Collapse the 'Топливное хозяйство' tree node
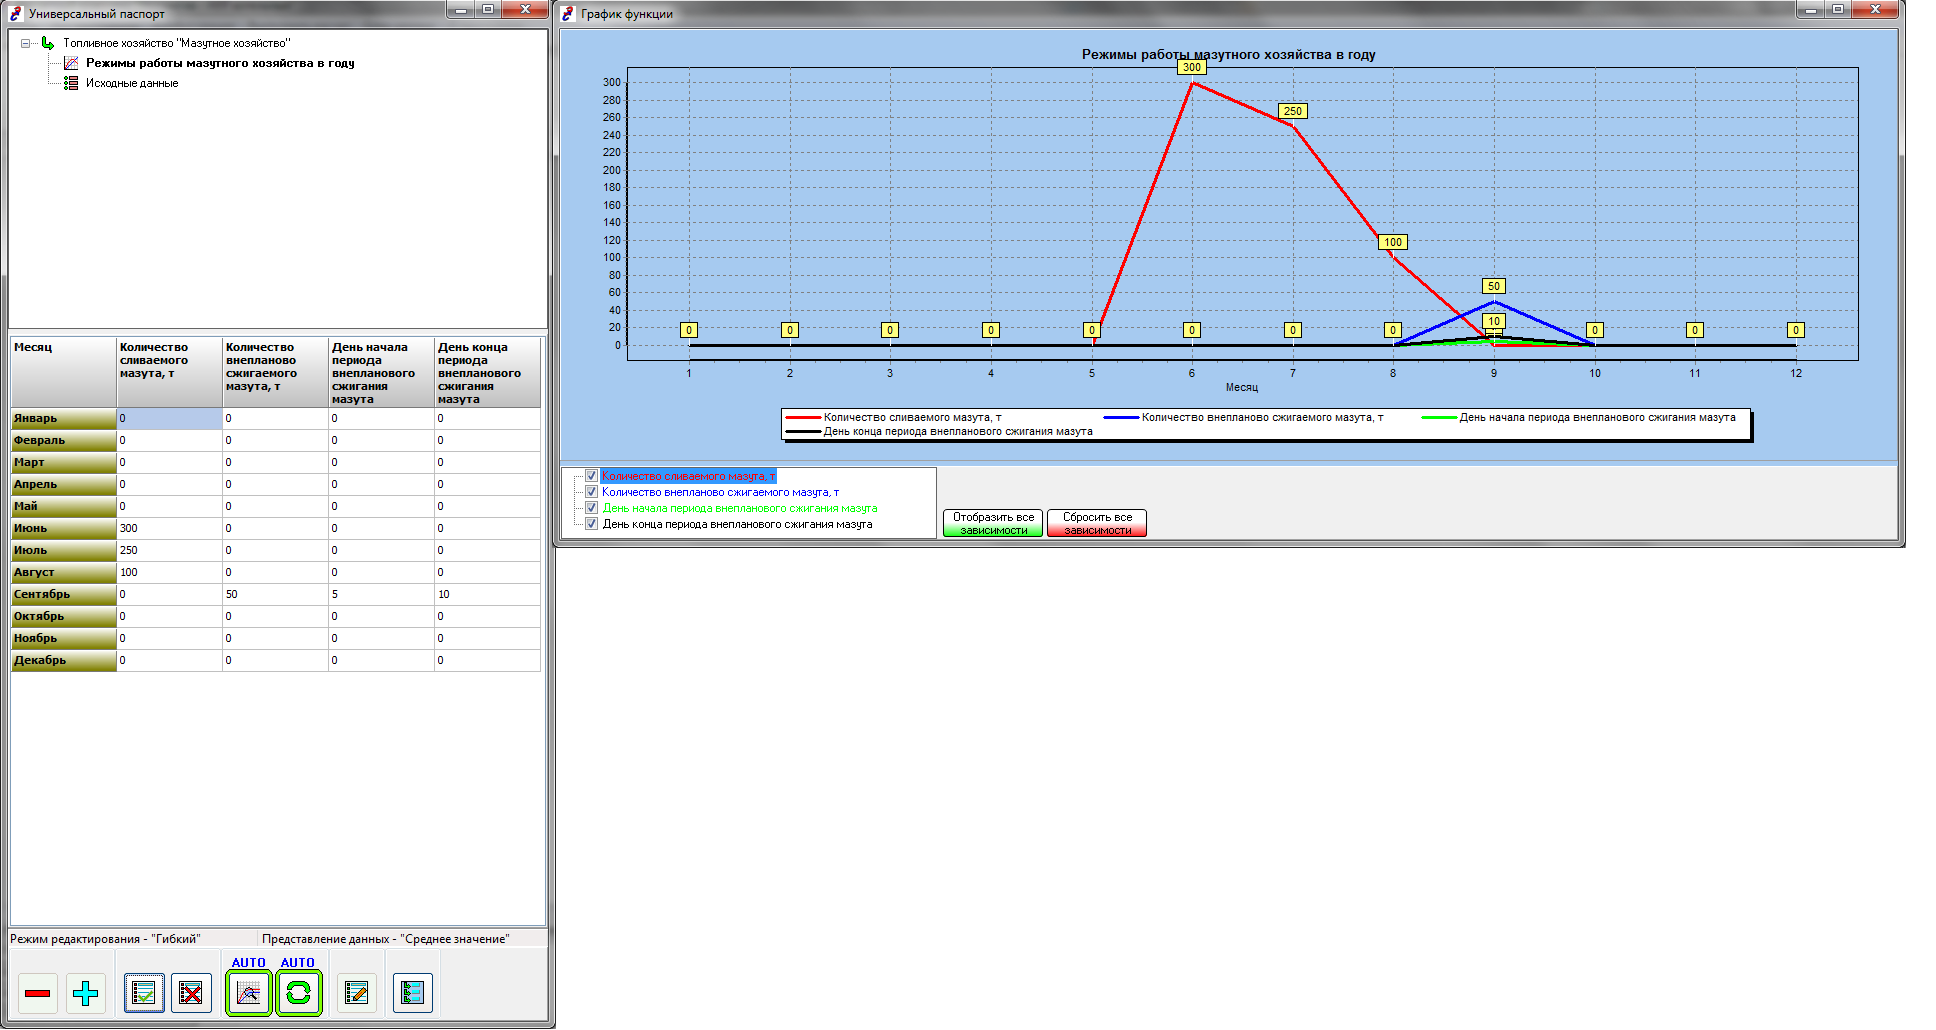The height and width of the screenshot is (1030, 1936). (26, 43)
